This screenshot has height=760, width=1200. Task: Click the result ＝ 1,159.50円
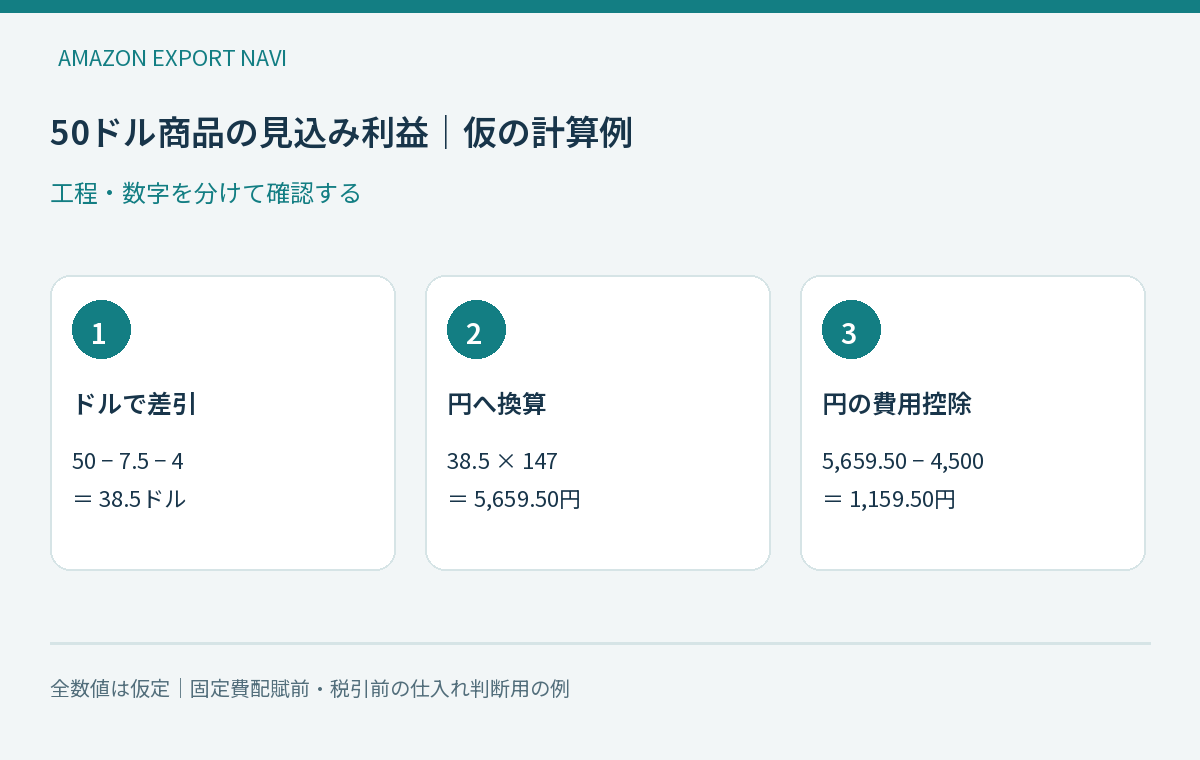[889, 498]
